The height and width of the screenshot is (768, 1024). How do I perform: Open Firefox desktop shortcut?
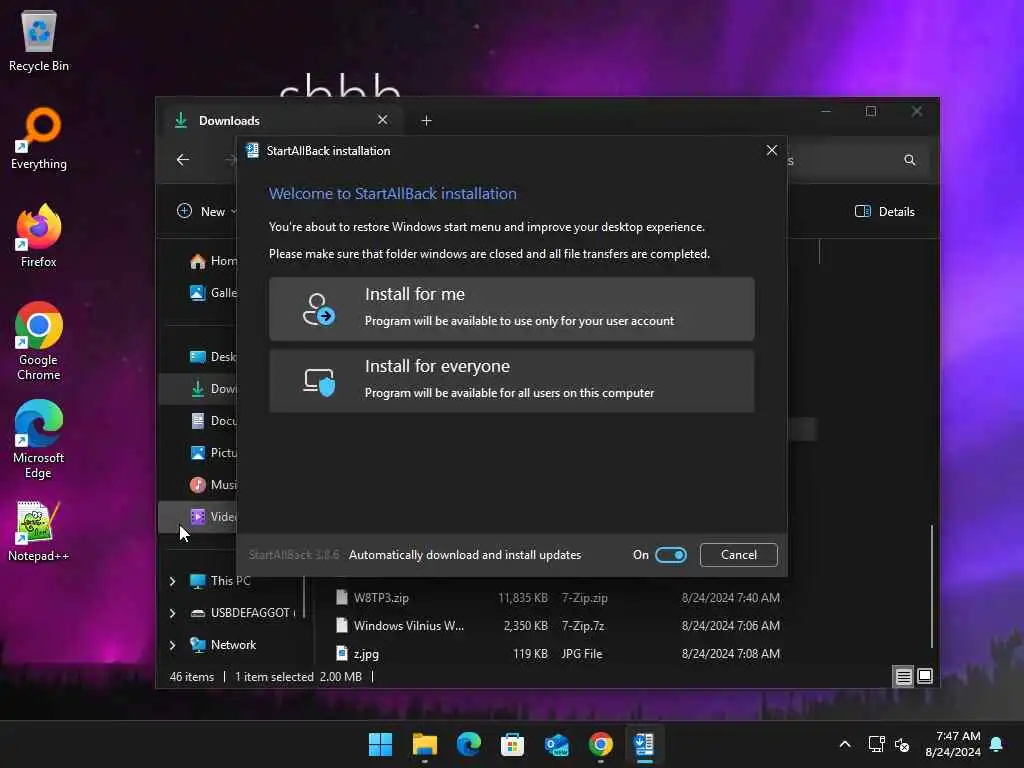39,236
